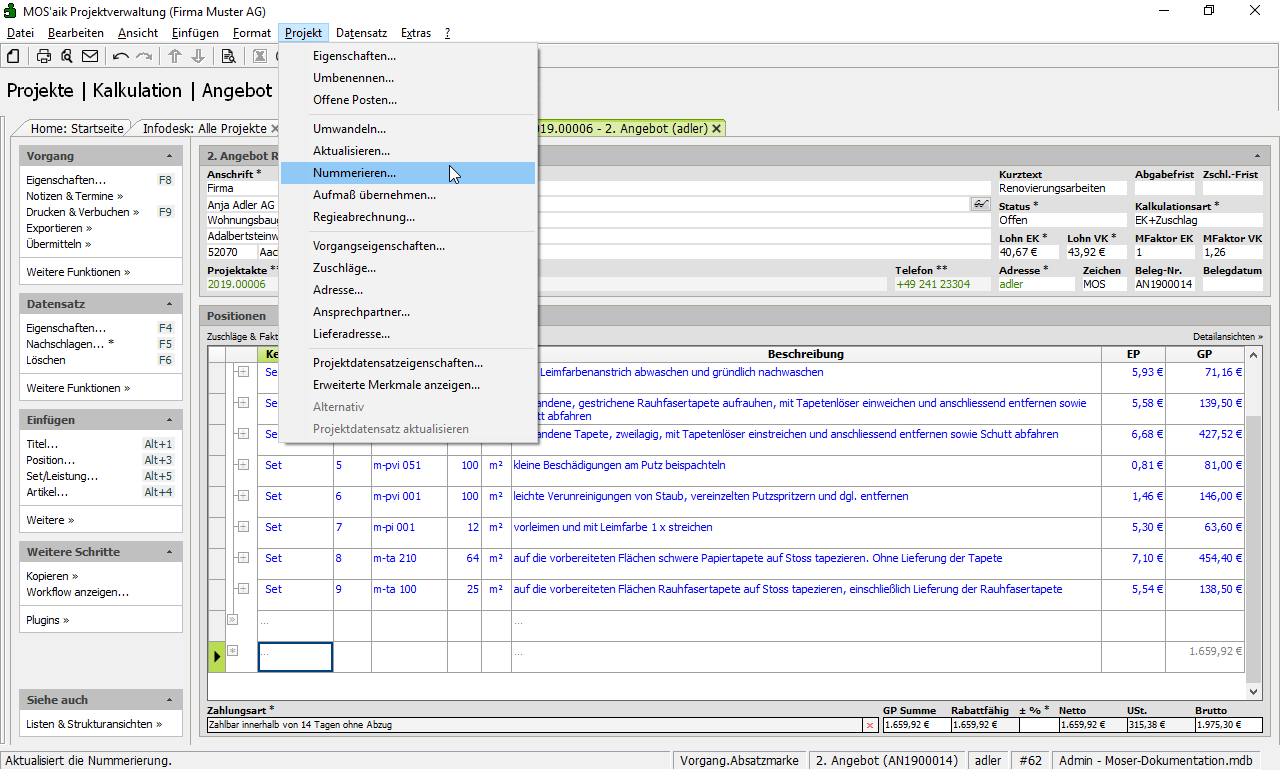1280x770 pixels.
Task: Clear Zahlungsart with the orange x icon
Action: click(869, 724)
